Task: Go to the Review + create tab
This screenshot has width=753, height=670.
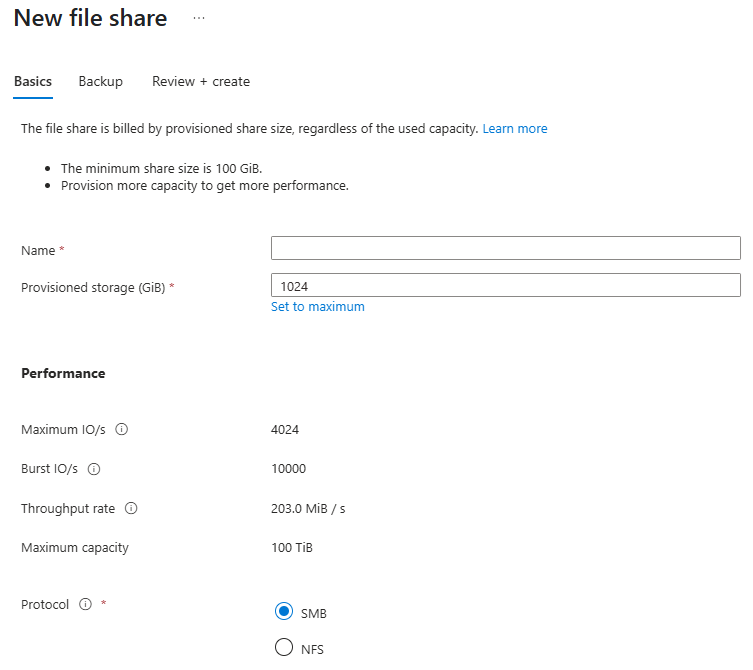Action: click(x=201, y=82)
